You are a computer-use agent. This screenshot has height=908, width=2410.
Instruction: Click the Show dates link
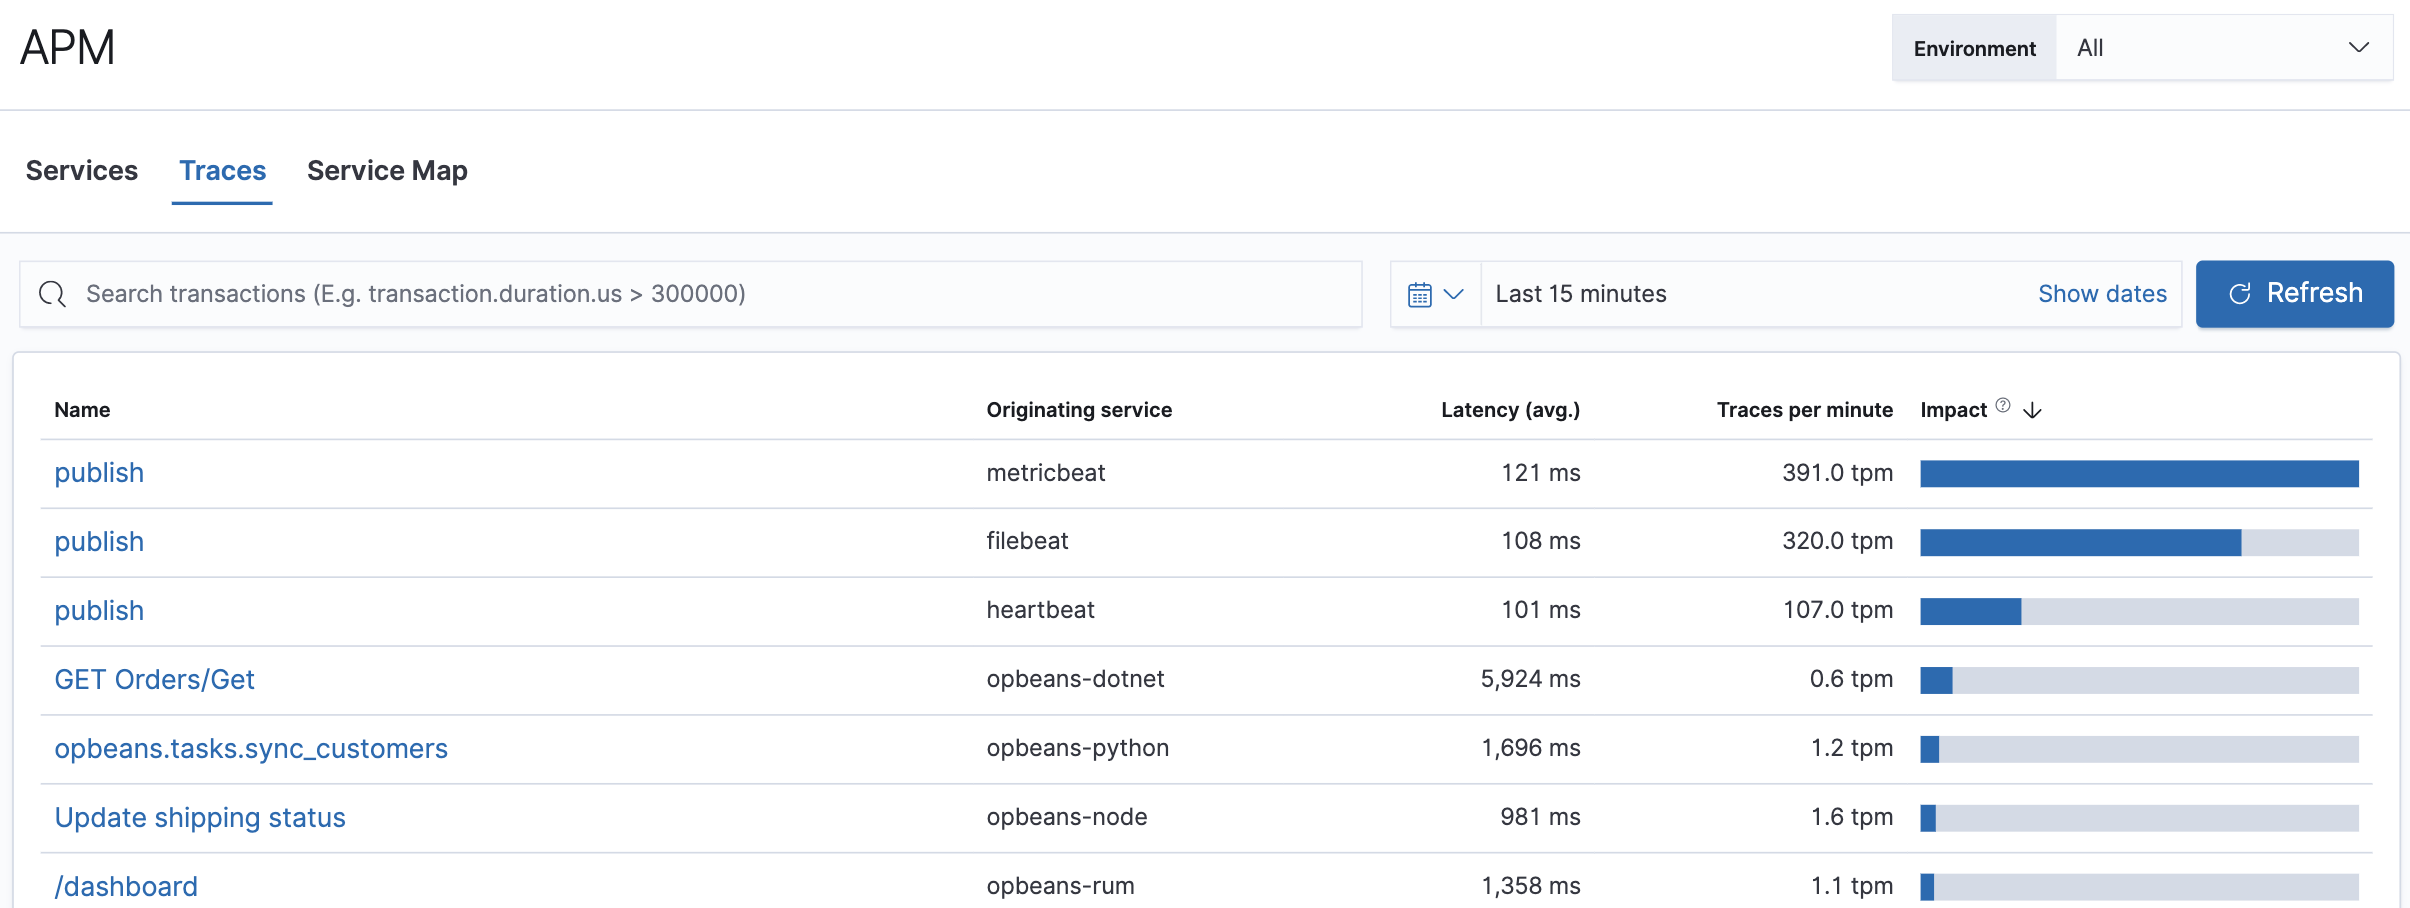click(2101, 293)
